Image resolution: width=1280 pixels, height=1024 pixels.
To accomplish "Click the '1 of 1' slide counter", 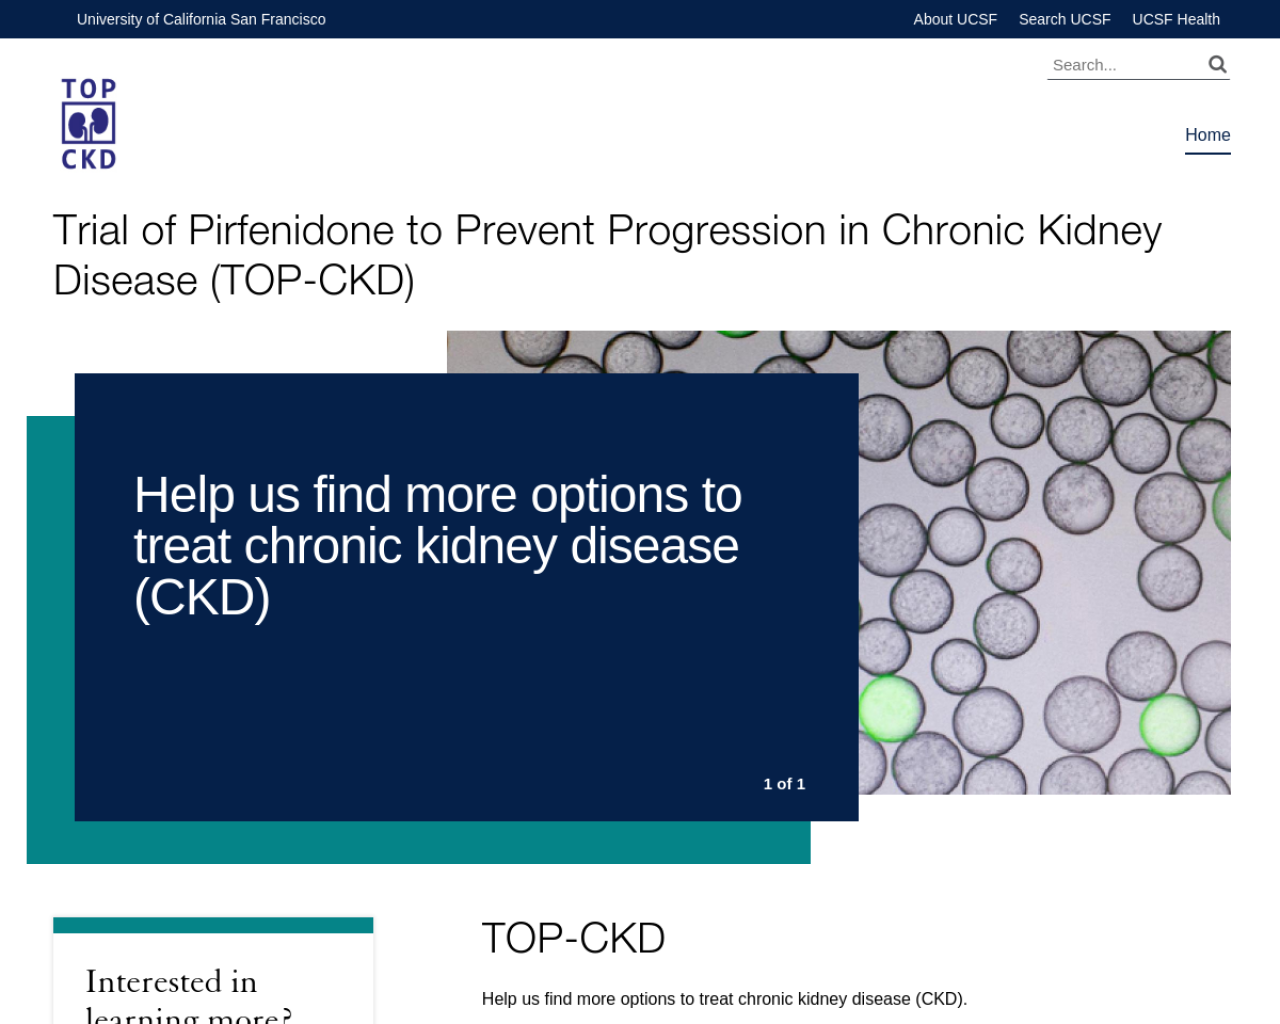I will [784, 784].
